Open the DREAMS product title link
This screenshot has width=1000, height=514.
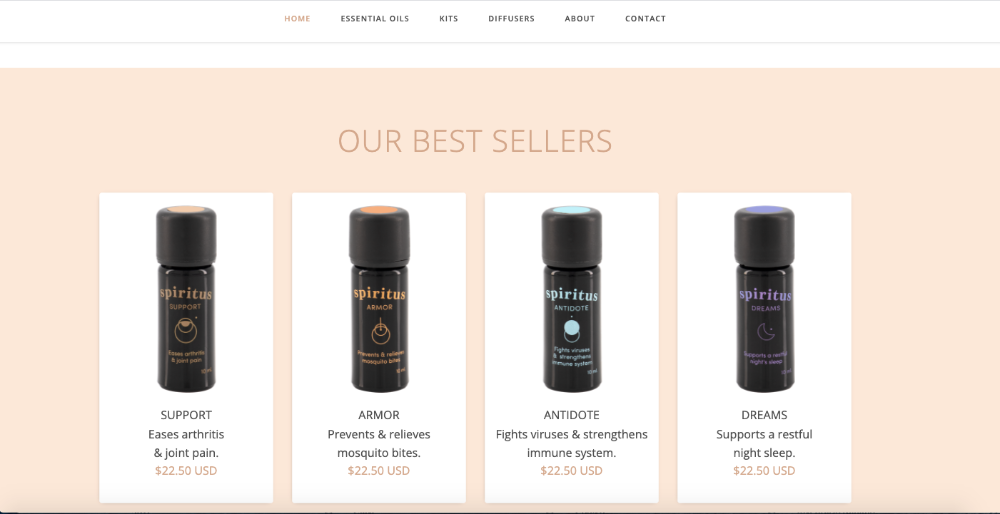764,415
